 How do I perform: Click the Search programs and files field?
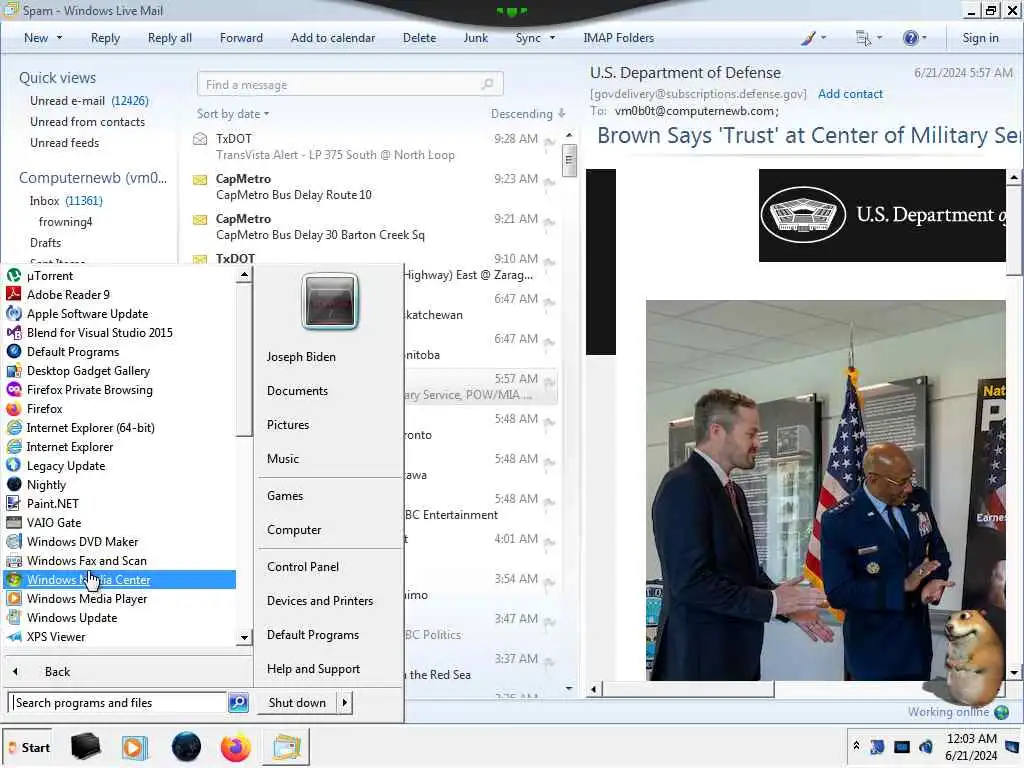coord(118,703)
